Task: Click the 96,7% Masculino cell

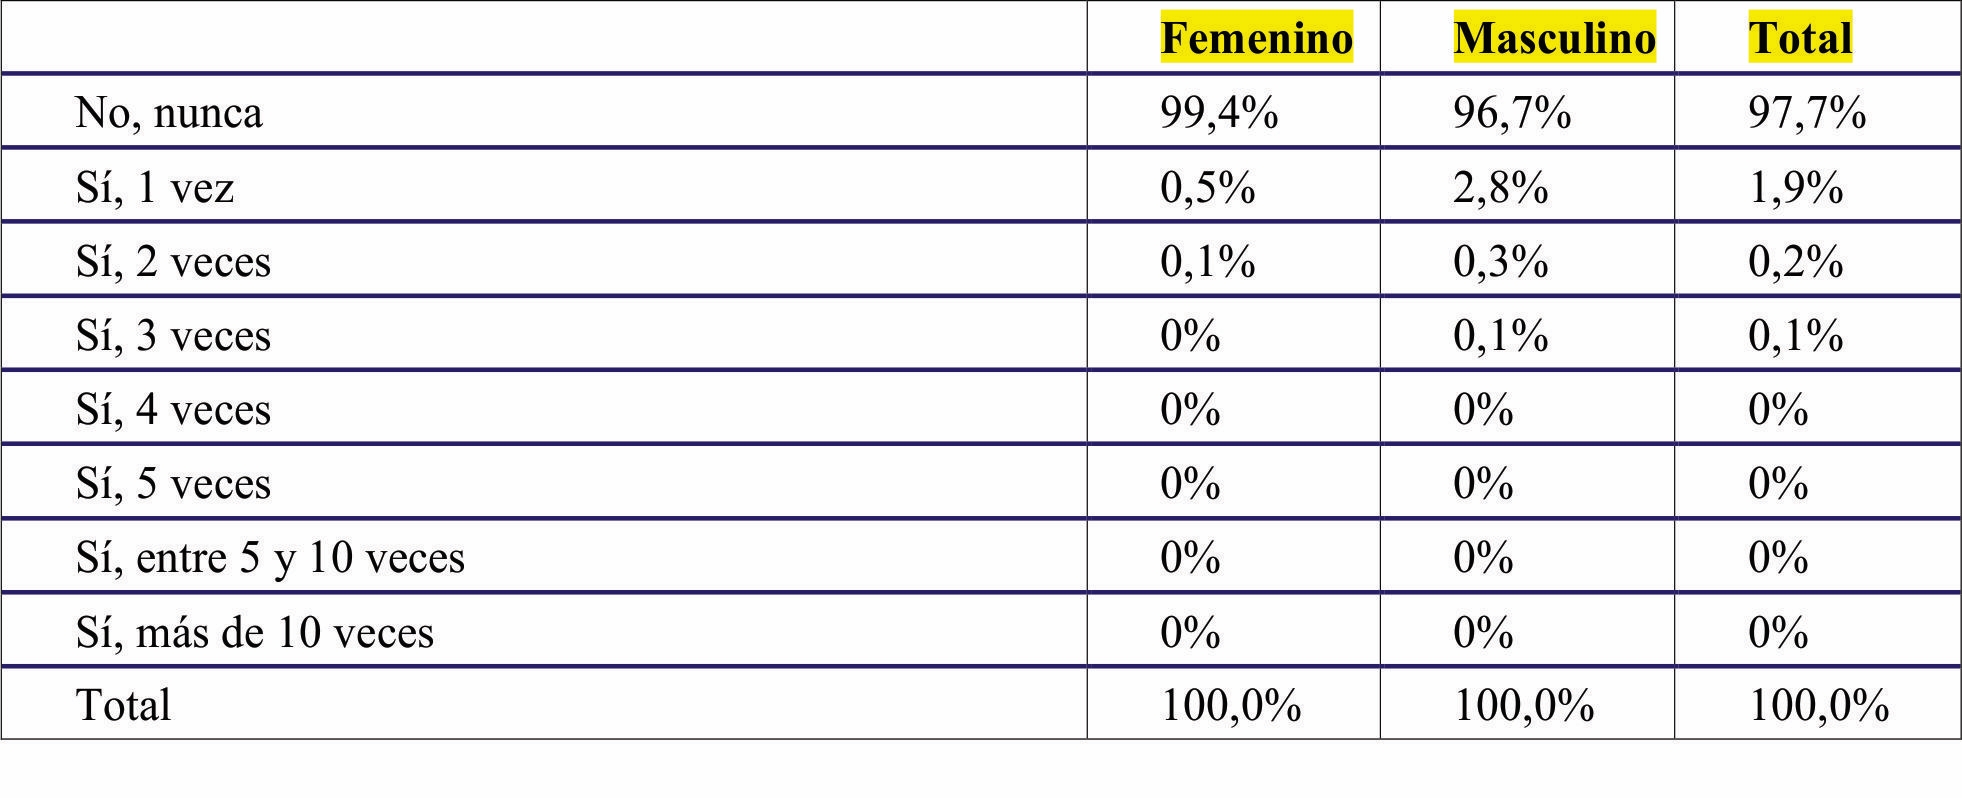Action: point(1512,112)
